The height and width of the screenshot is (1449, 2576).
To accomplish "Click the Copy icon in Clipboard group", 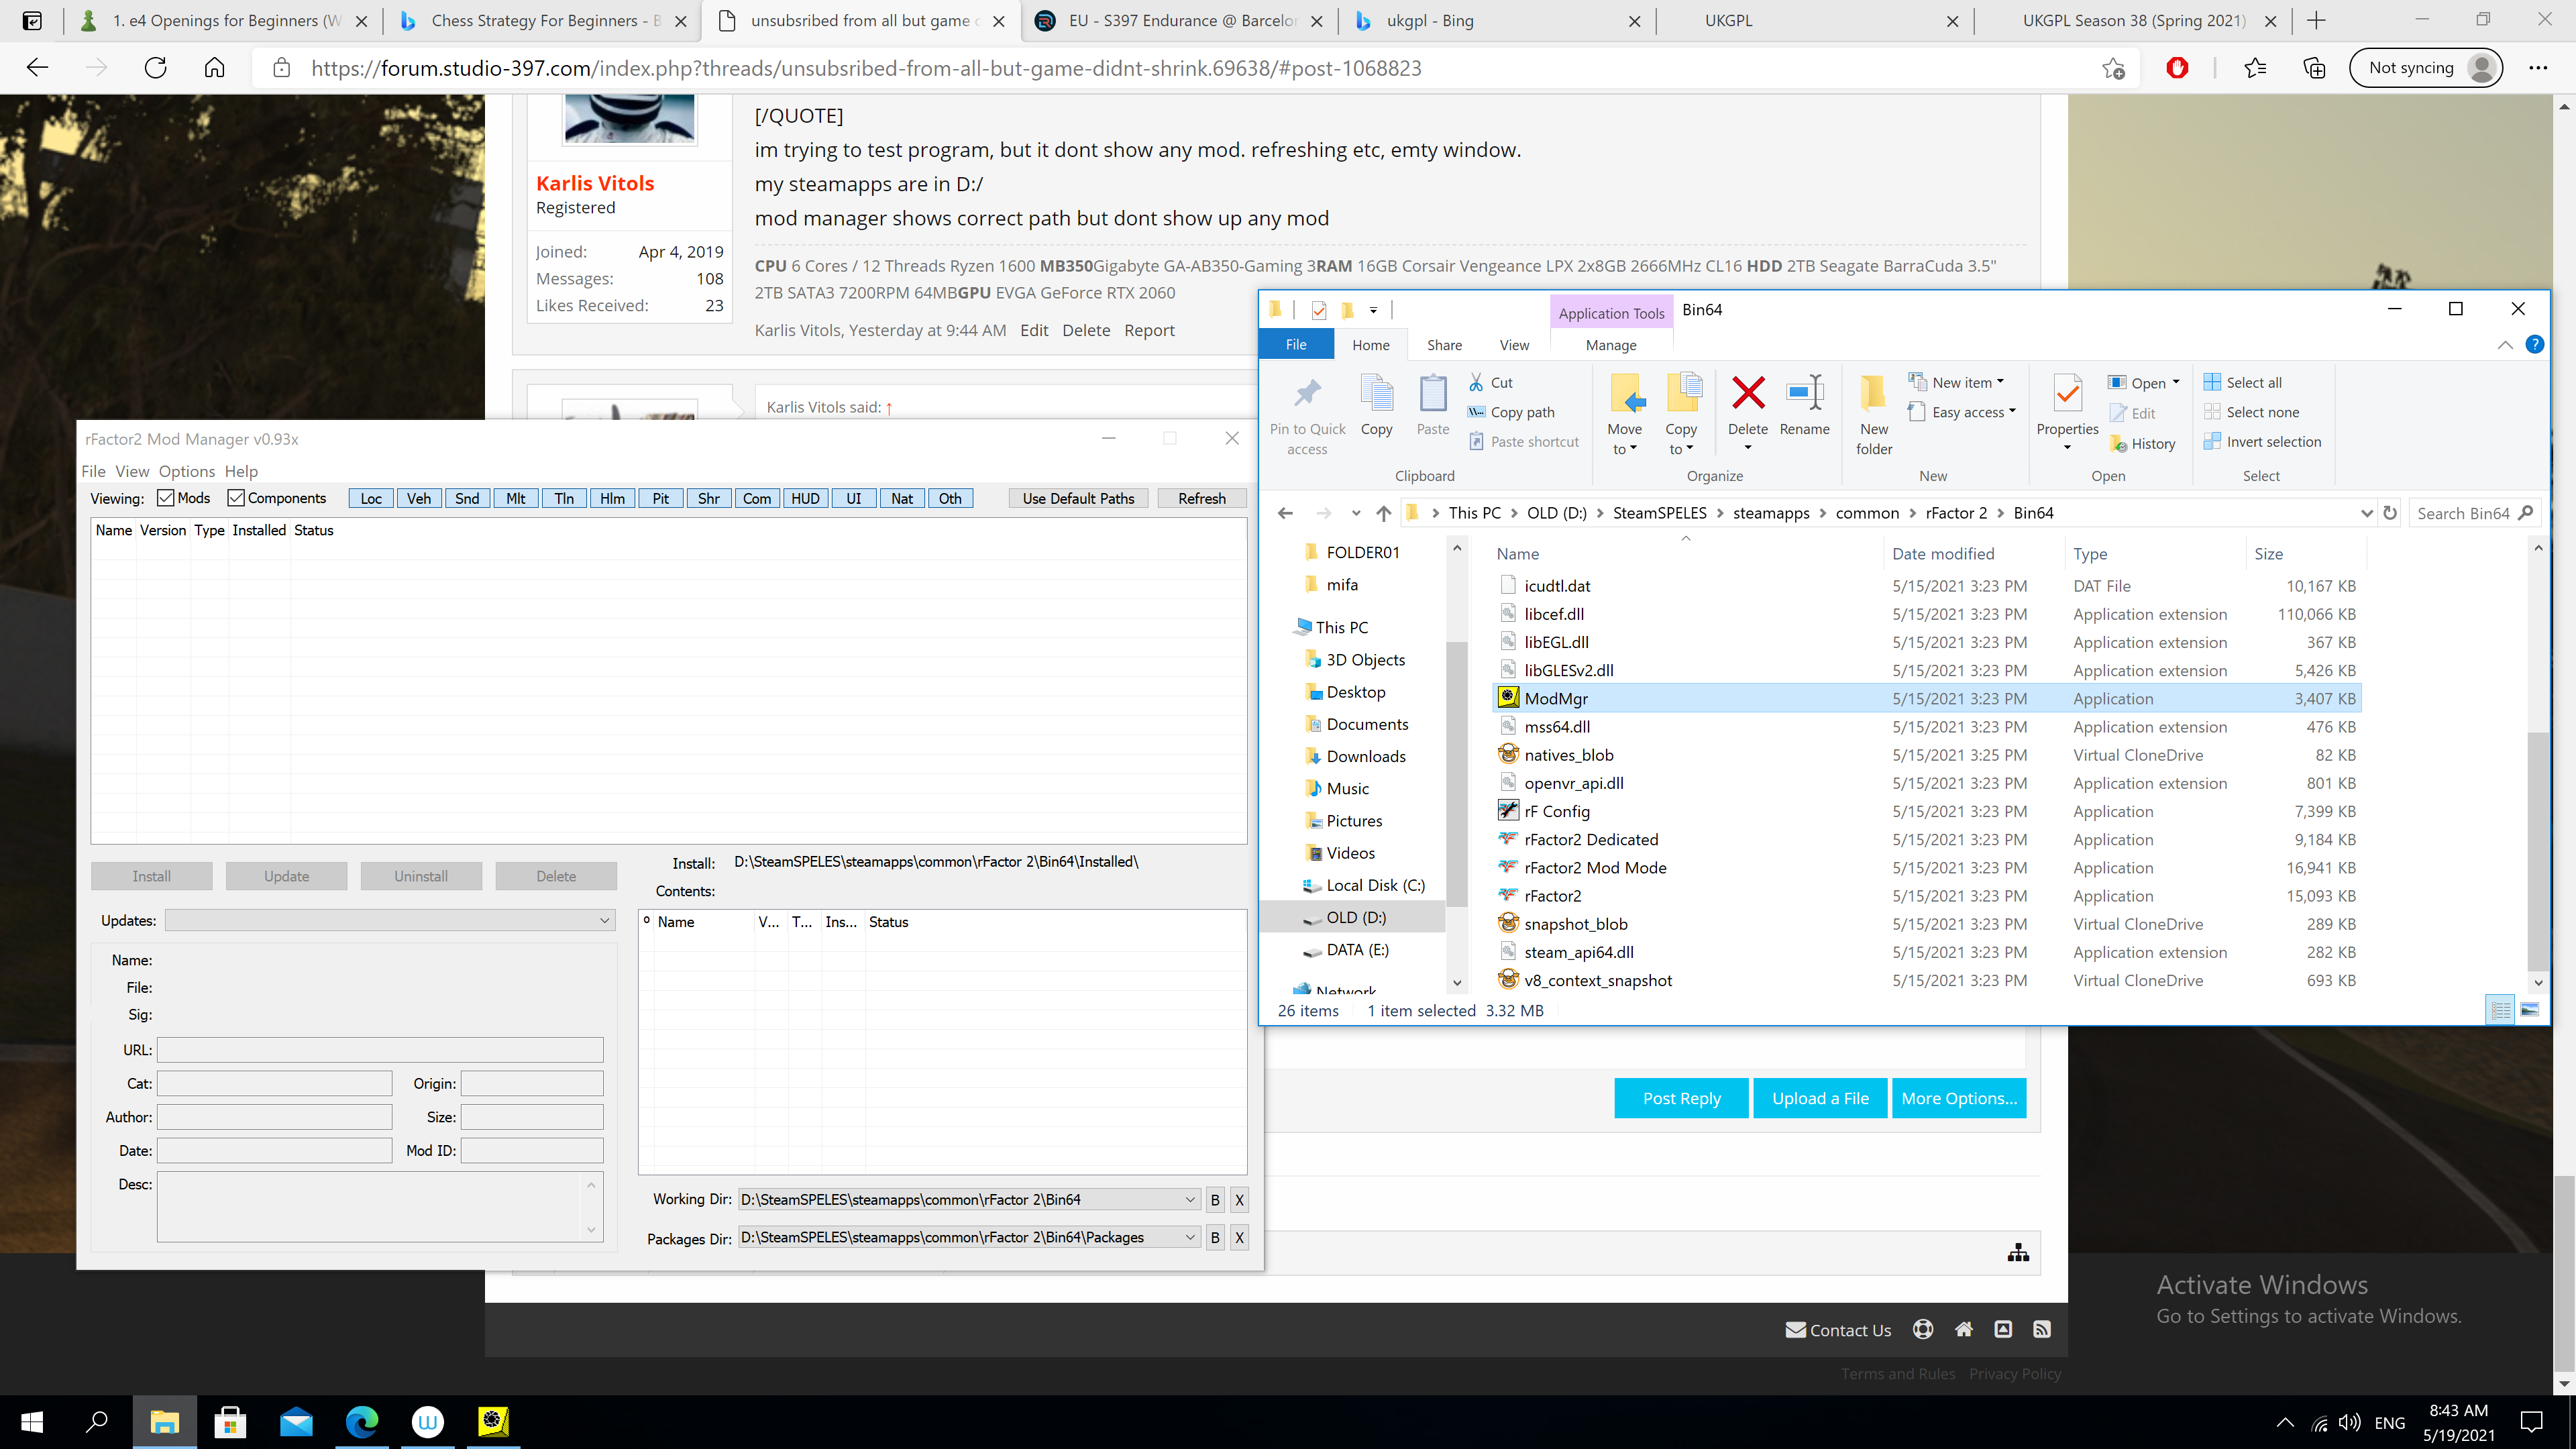I will pyautogui.click(x=1377, y=394).
